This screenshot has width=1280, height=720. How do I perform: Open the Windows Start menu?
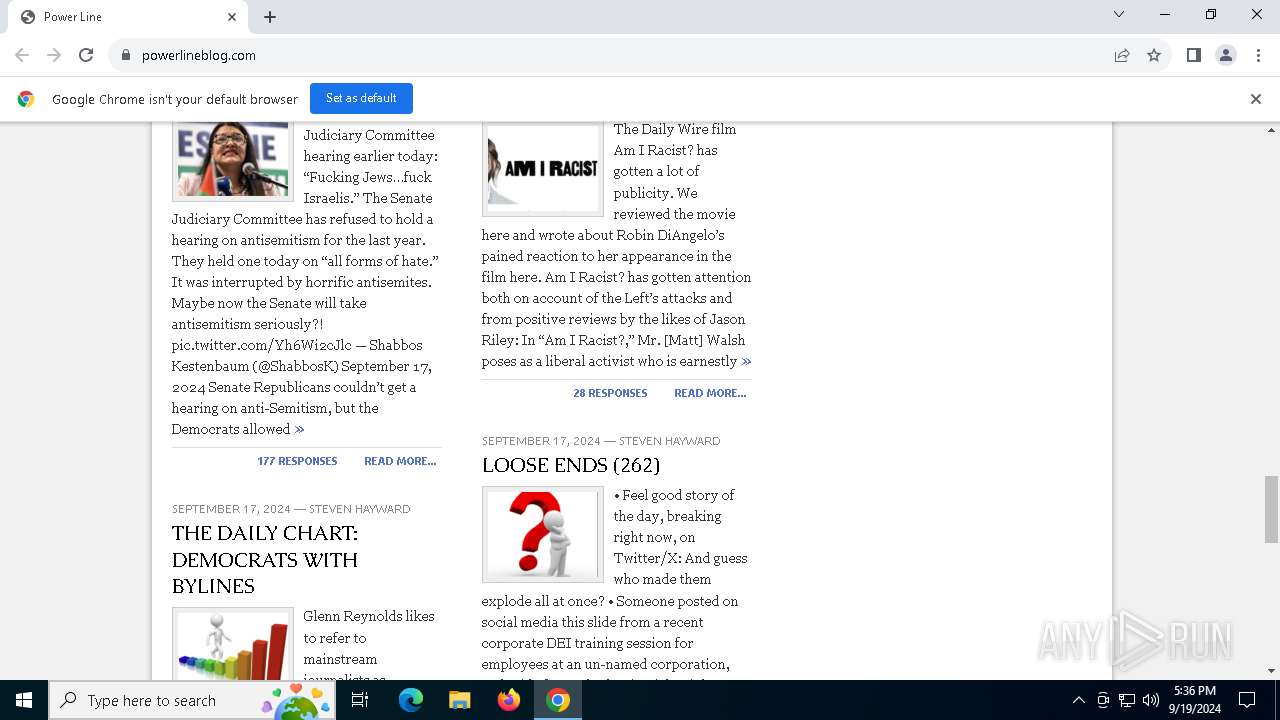point(24,700)
